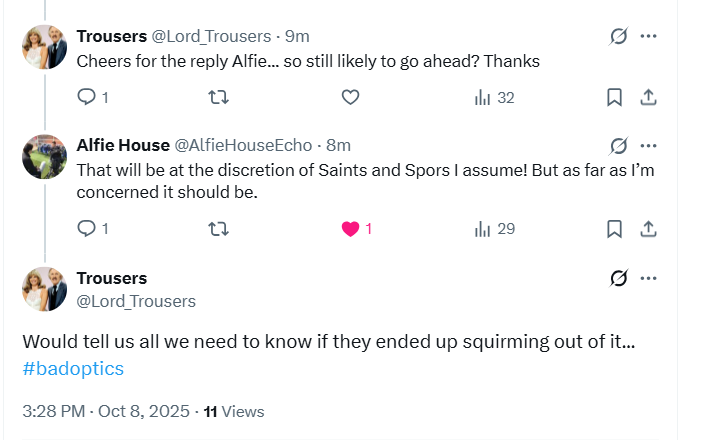Viewport: 702px width, 440px height.
Task: View analytics showing 32 views
Action: pyautogui.click(x=494, y=97)
